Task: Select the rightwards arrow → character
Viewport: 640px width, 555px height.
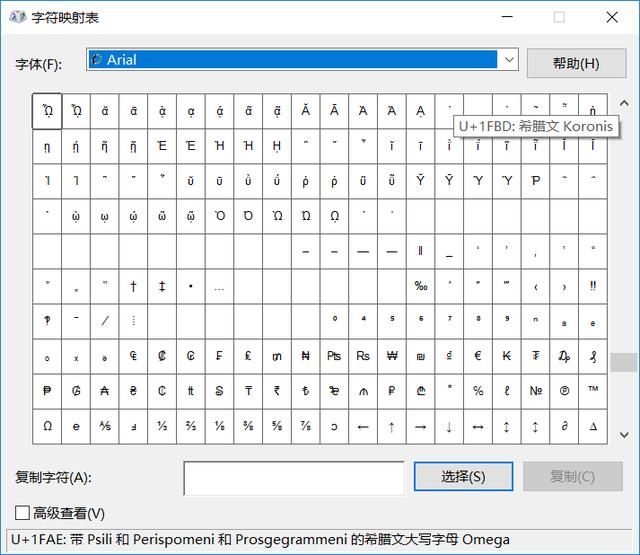Action: pyautogui.click(x=421, y=426)
